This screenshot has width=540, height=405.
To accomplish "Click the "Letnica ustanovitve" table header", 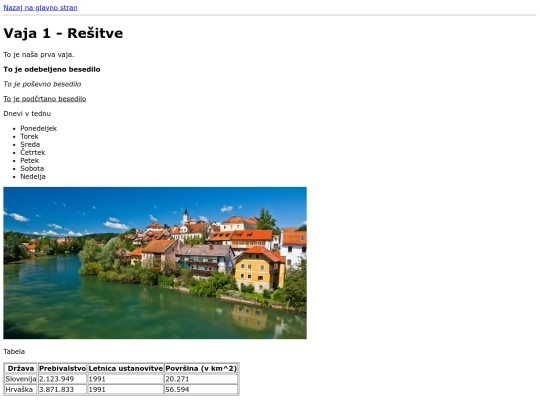I will (125, 368).
